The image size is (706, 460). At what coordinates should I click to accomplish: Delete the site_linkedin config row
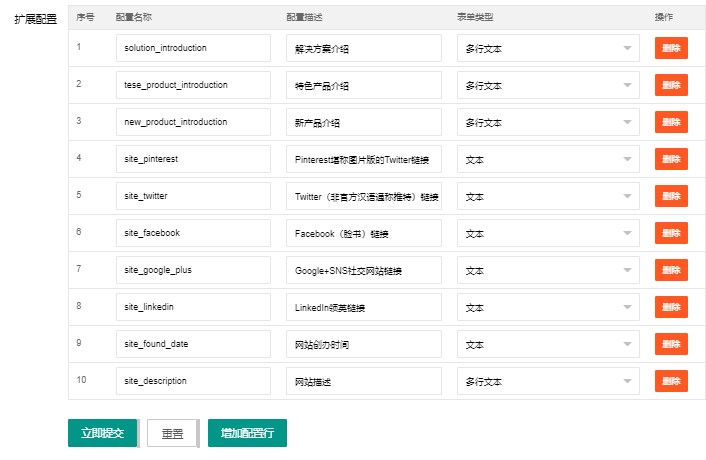(x=671, y=307)
